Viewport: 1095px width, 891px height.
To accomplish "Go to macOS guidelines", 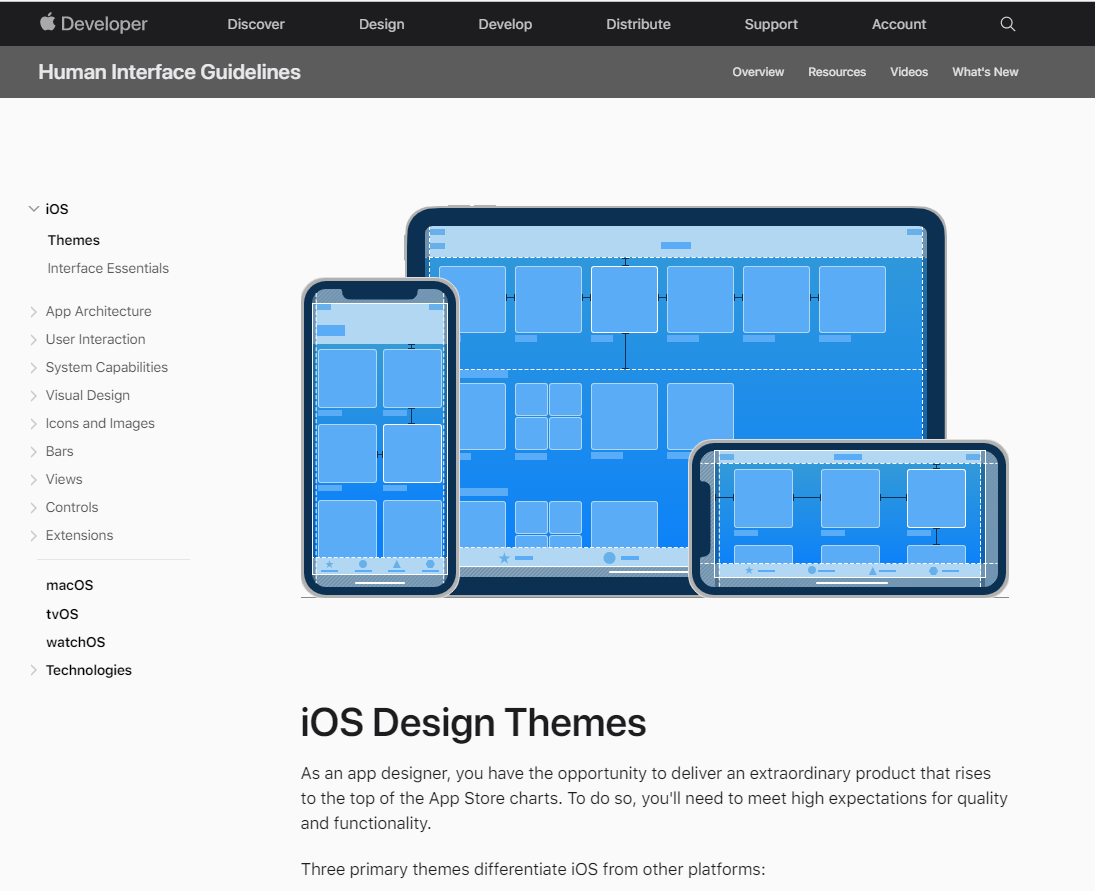I will click(x=69, y=585).
